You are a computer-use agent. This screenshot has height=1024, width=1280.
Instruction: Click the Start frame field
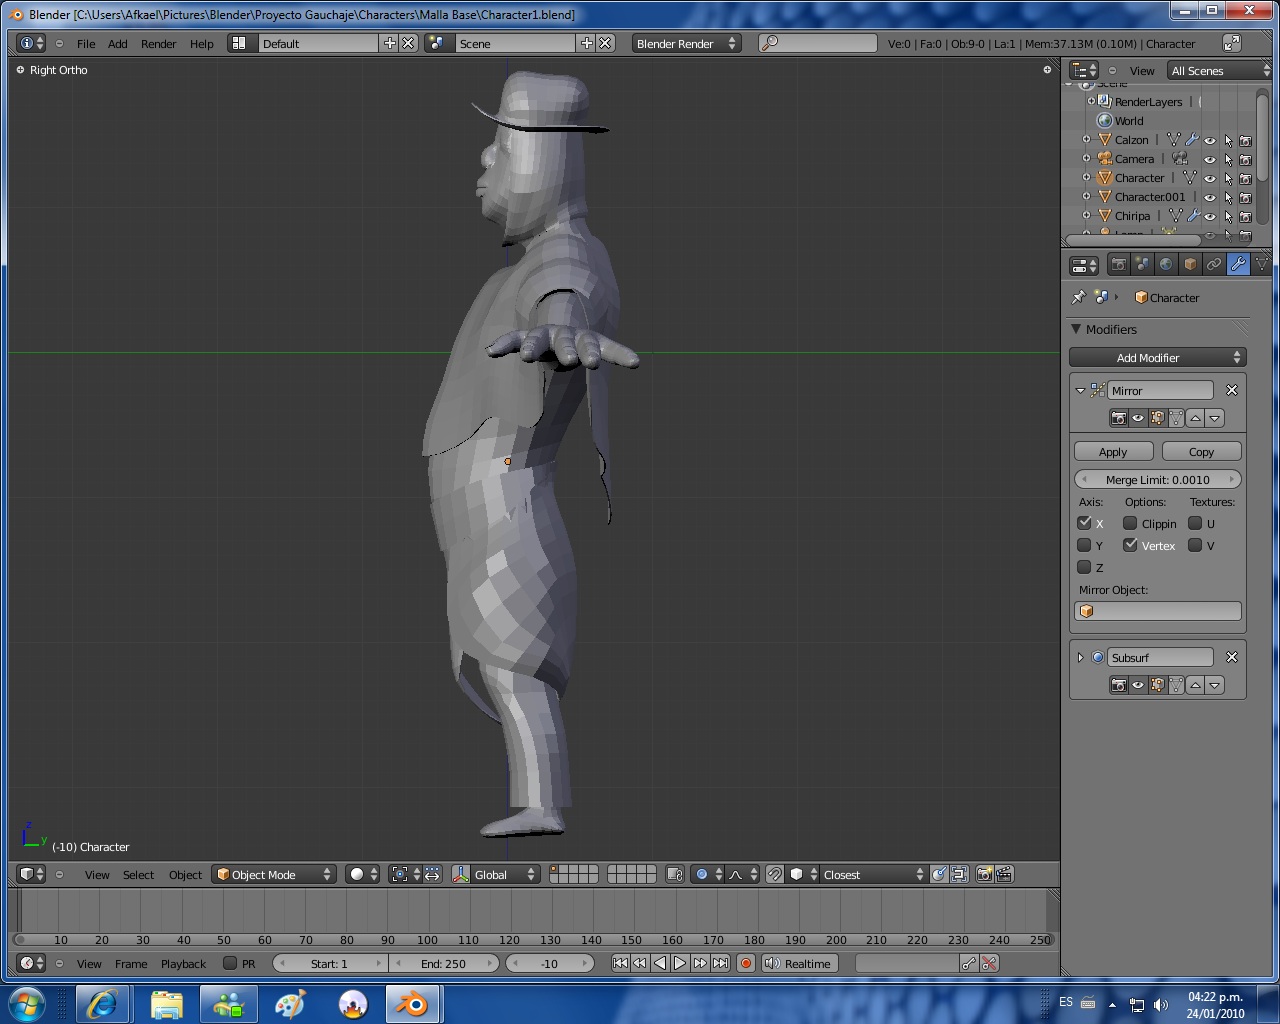(329, 963)
